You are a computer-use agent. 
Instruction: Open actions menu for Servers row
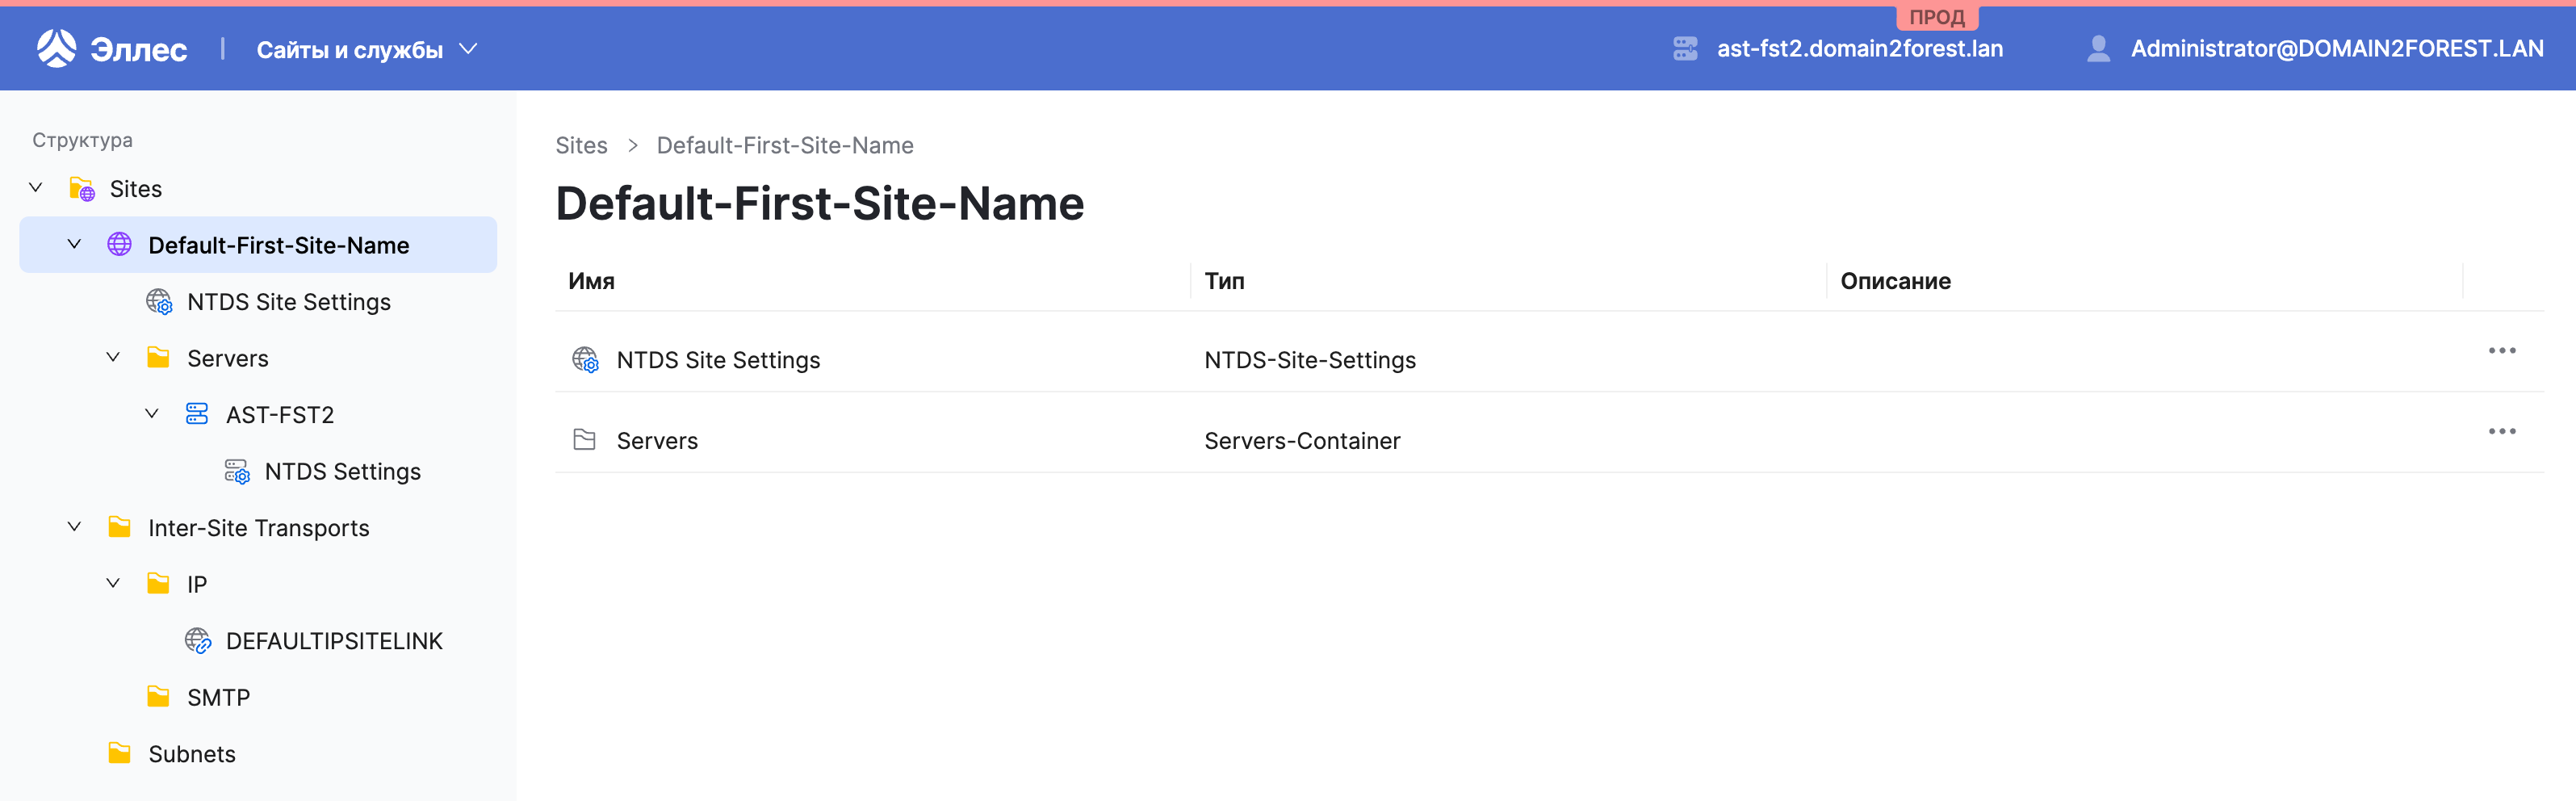[2501, 431]
